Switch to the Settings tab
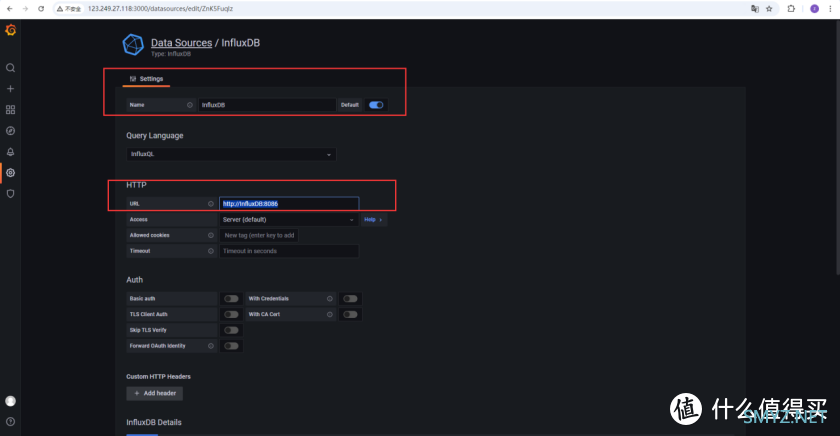 pyautogui.click(x=146, y=79)
